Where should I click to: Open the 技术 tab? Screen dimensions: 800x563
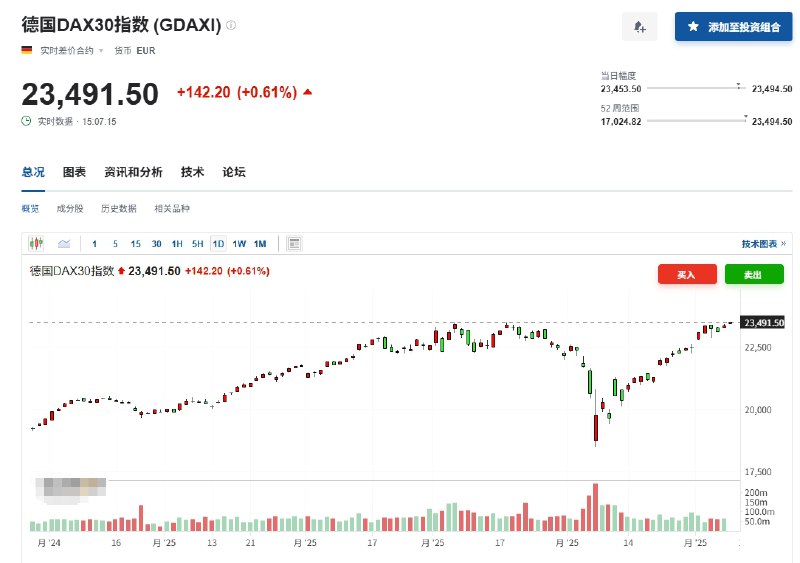(x=192, y=172)
